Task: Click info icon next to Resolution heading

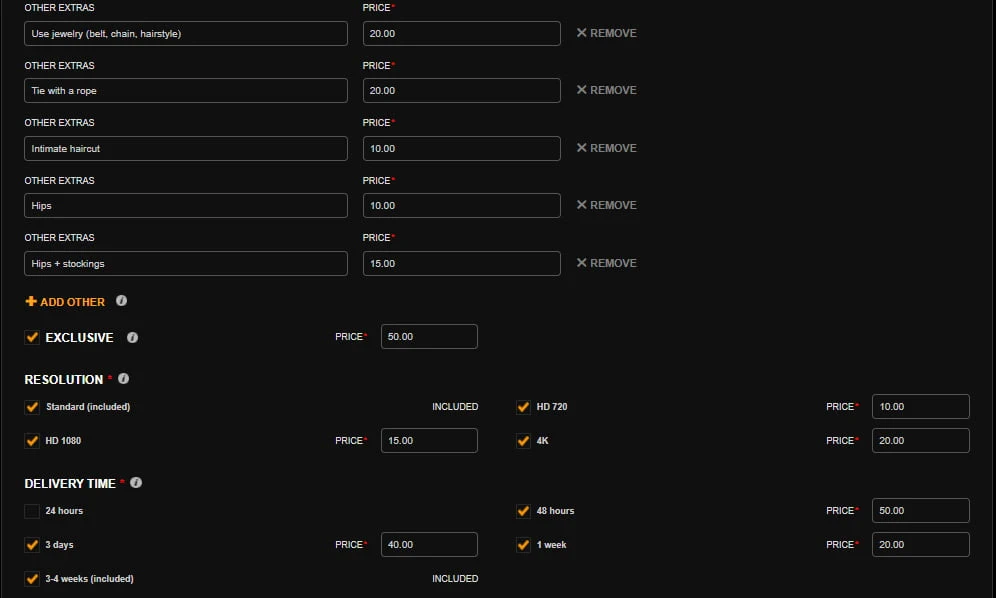Action: click(124, 380)
